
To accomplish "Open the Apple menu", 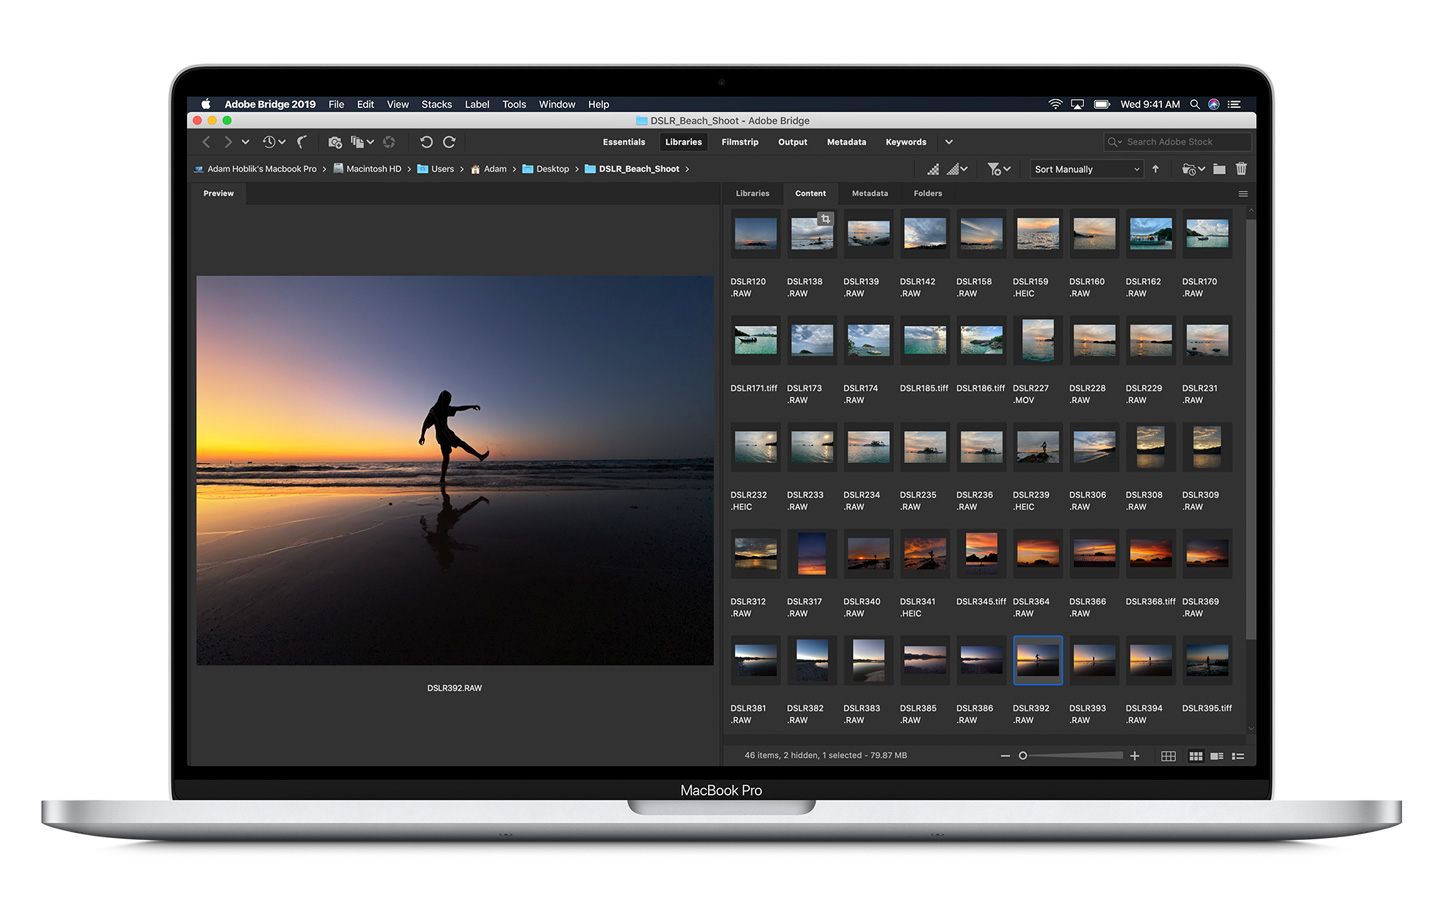I will [x=206, y=104].
